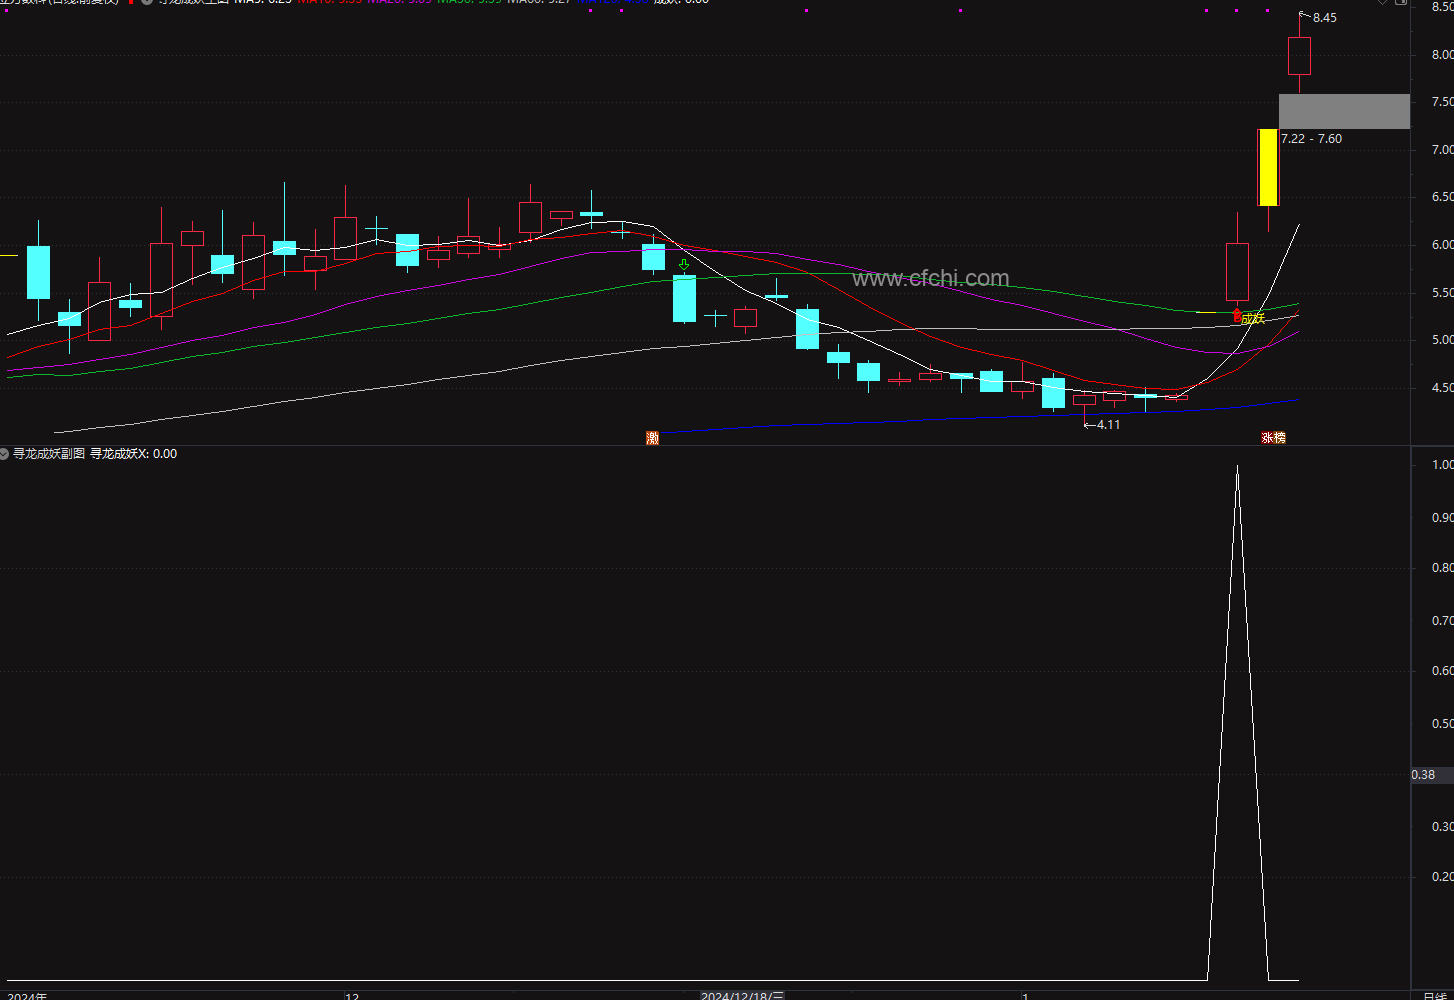The width and height of the screenshot is (1454, 1000).
Task: Click the orange 涨榜 event marker
Action: [x=1273, y=438]
